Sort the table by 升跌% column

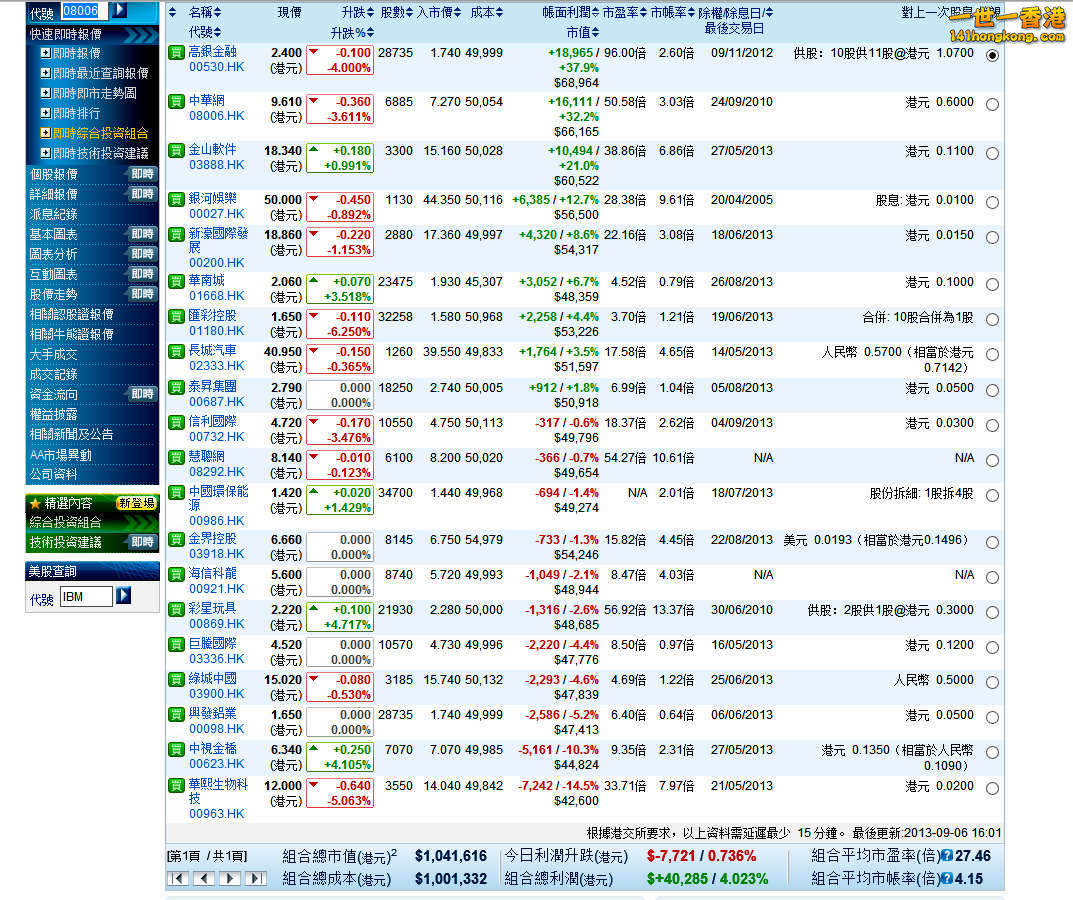click(x=352, y=32)
